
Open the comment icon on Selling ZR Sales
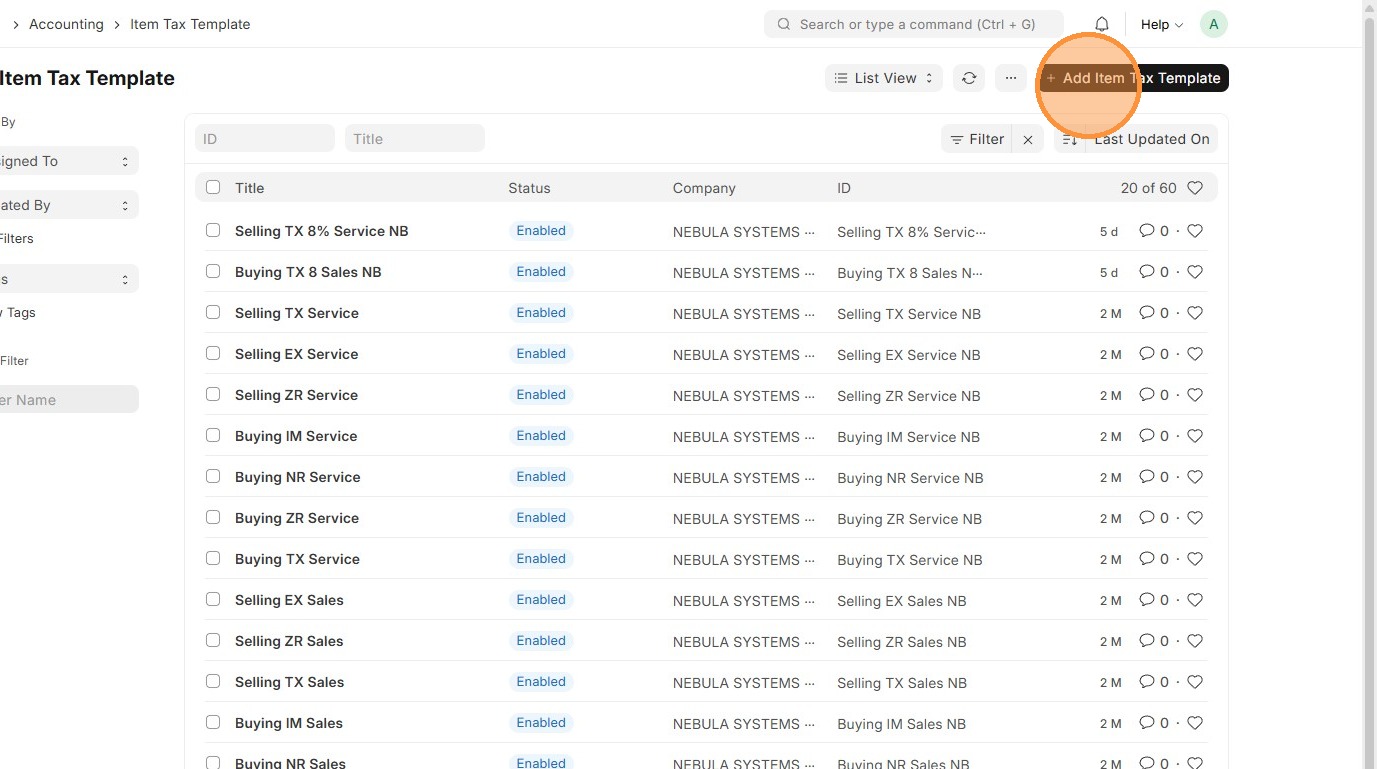point(1147,641)
